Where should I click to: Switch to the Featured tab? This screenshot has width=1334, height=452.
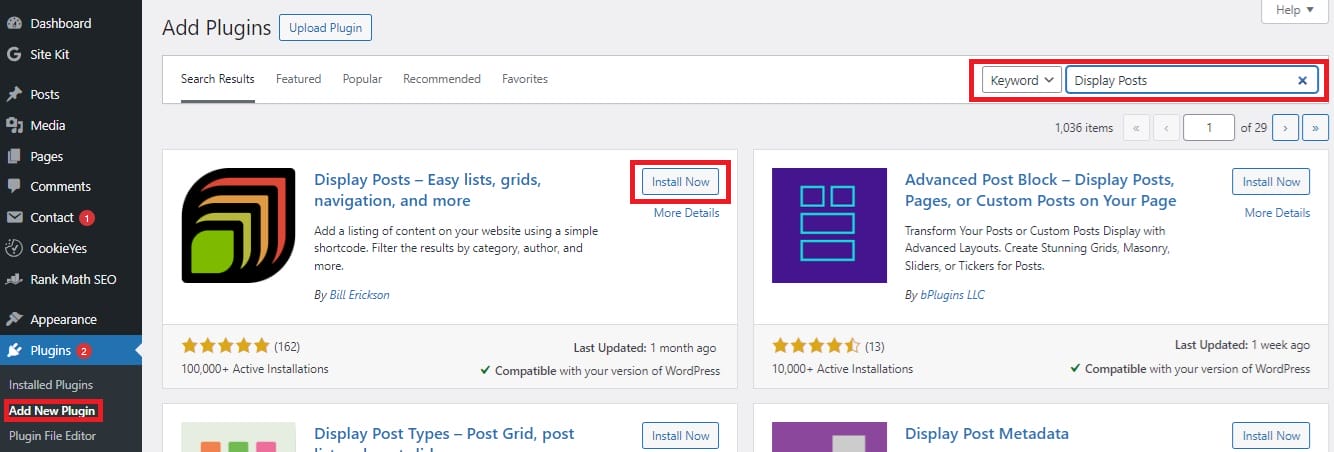click(x=298, y=79)
